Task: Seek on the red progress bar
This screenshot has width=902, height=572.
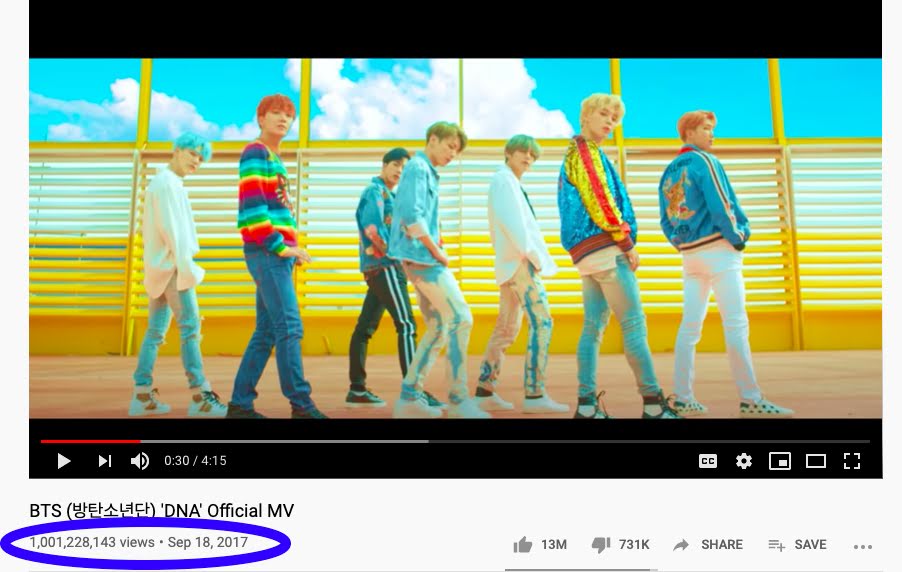Action: point(90,441)
